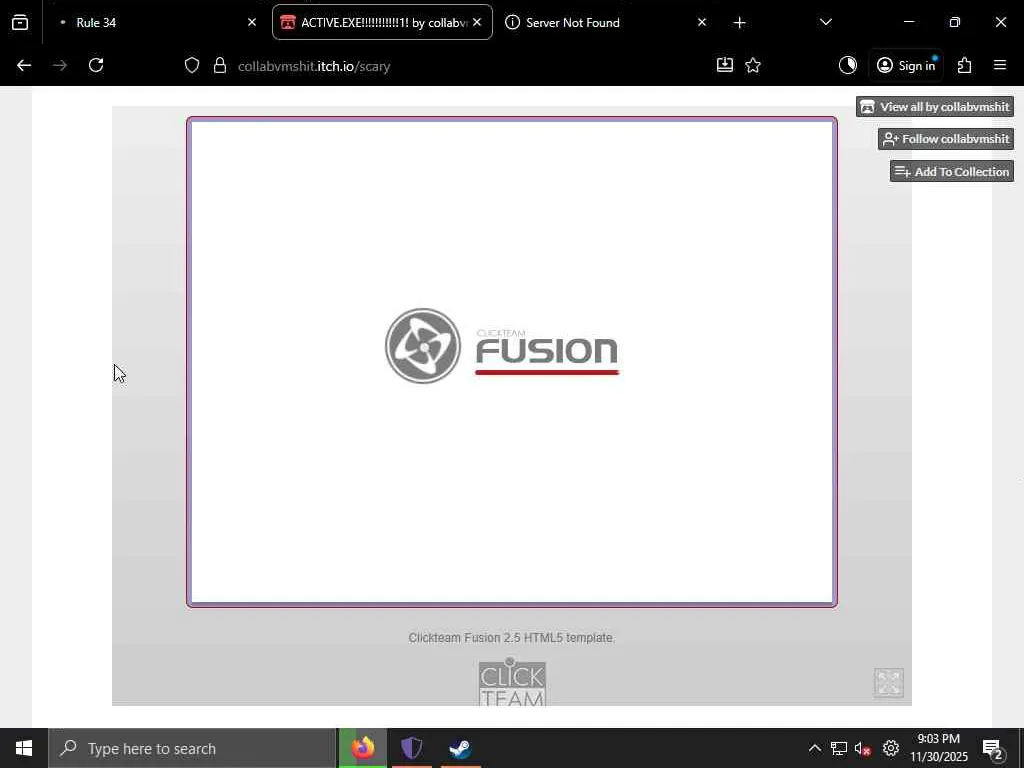Viewport: 1024px width, 768px height.
Task: Toggle fullscreen for the embedded game
Action: point(889,683)
